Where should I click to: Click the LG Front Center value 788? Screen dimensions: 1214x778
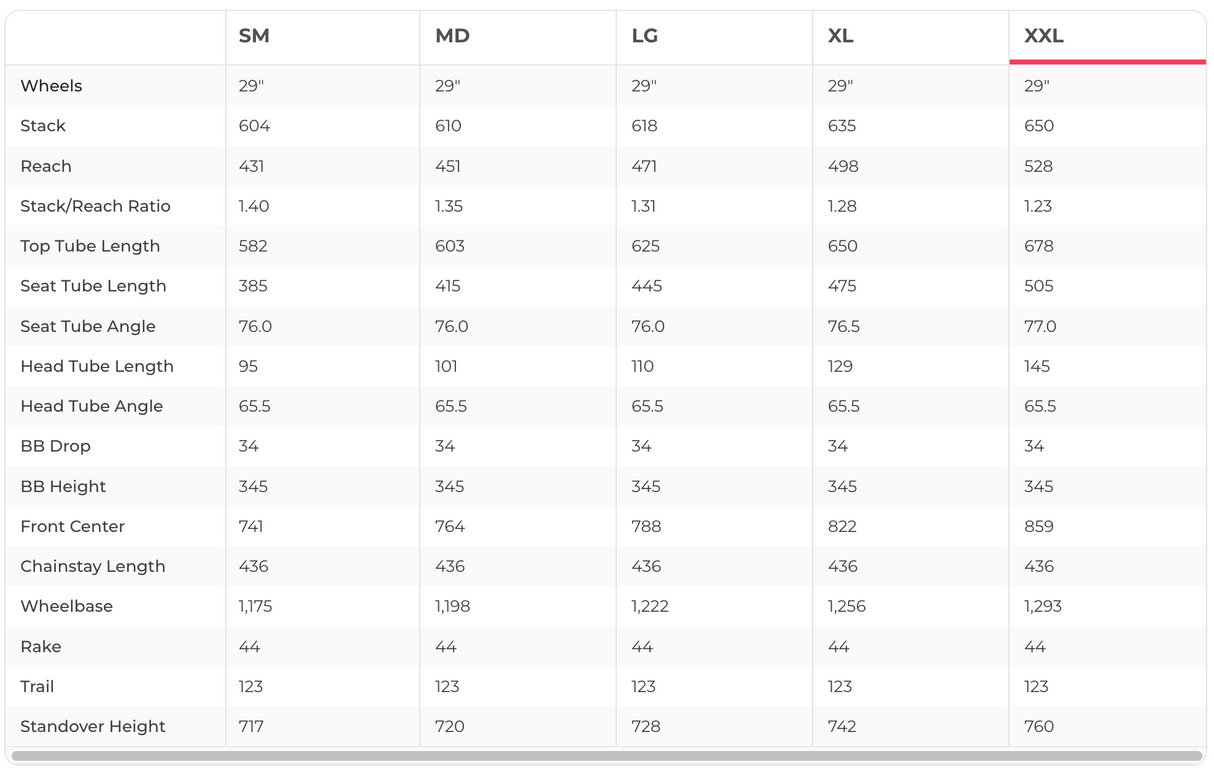646,526
